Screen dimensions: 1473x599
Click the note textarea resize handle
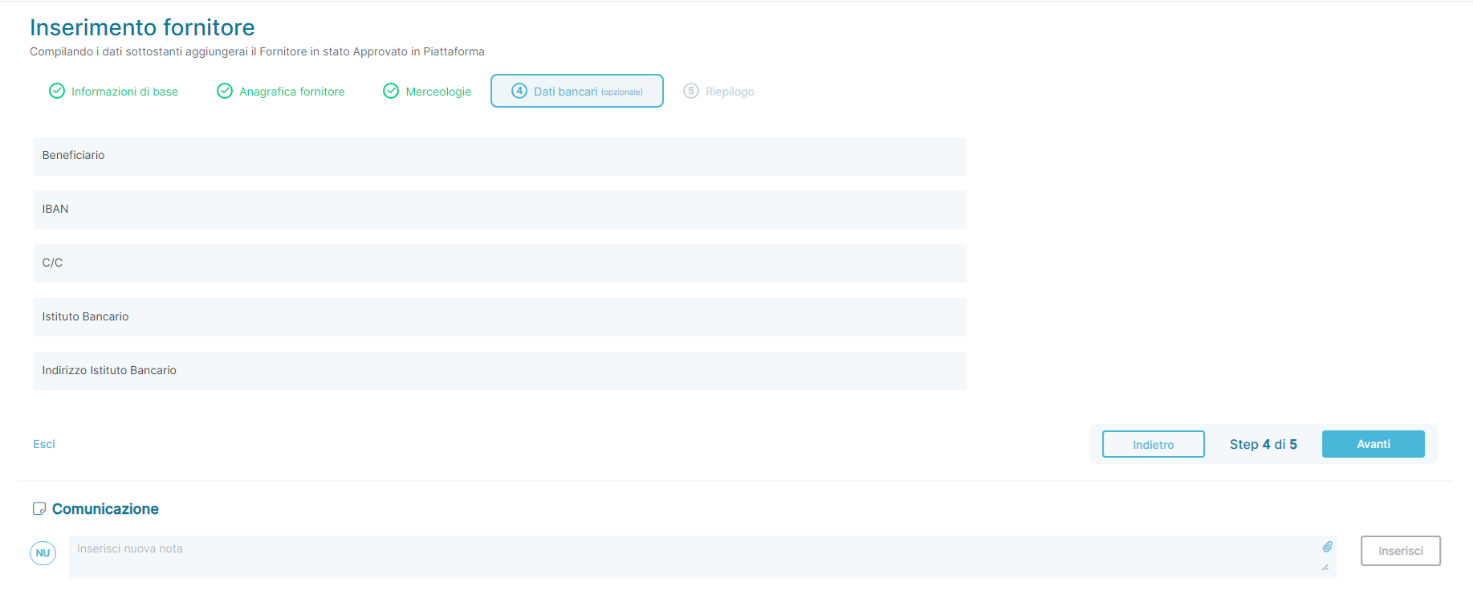point(1325,568)
